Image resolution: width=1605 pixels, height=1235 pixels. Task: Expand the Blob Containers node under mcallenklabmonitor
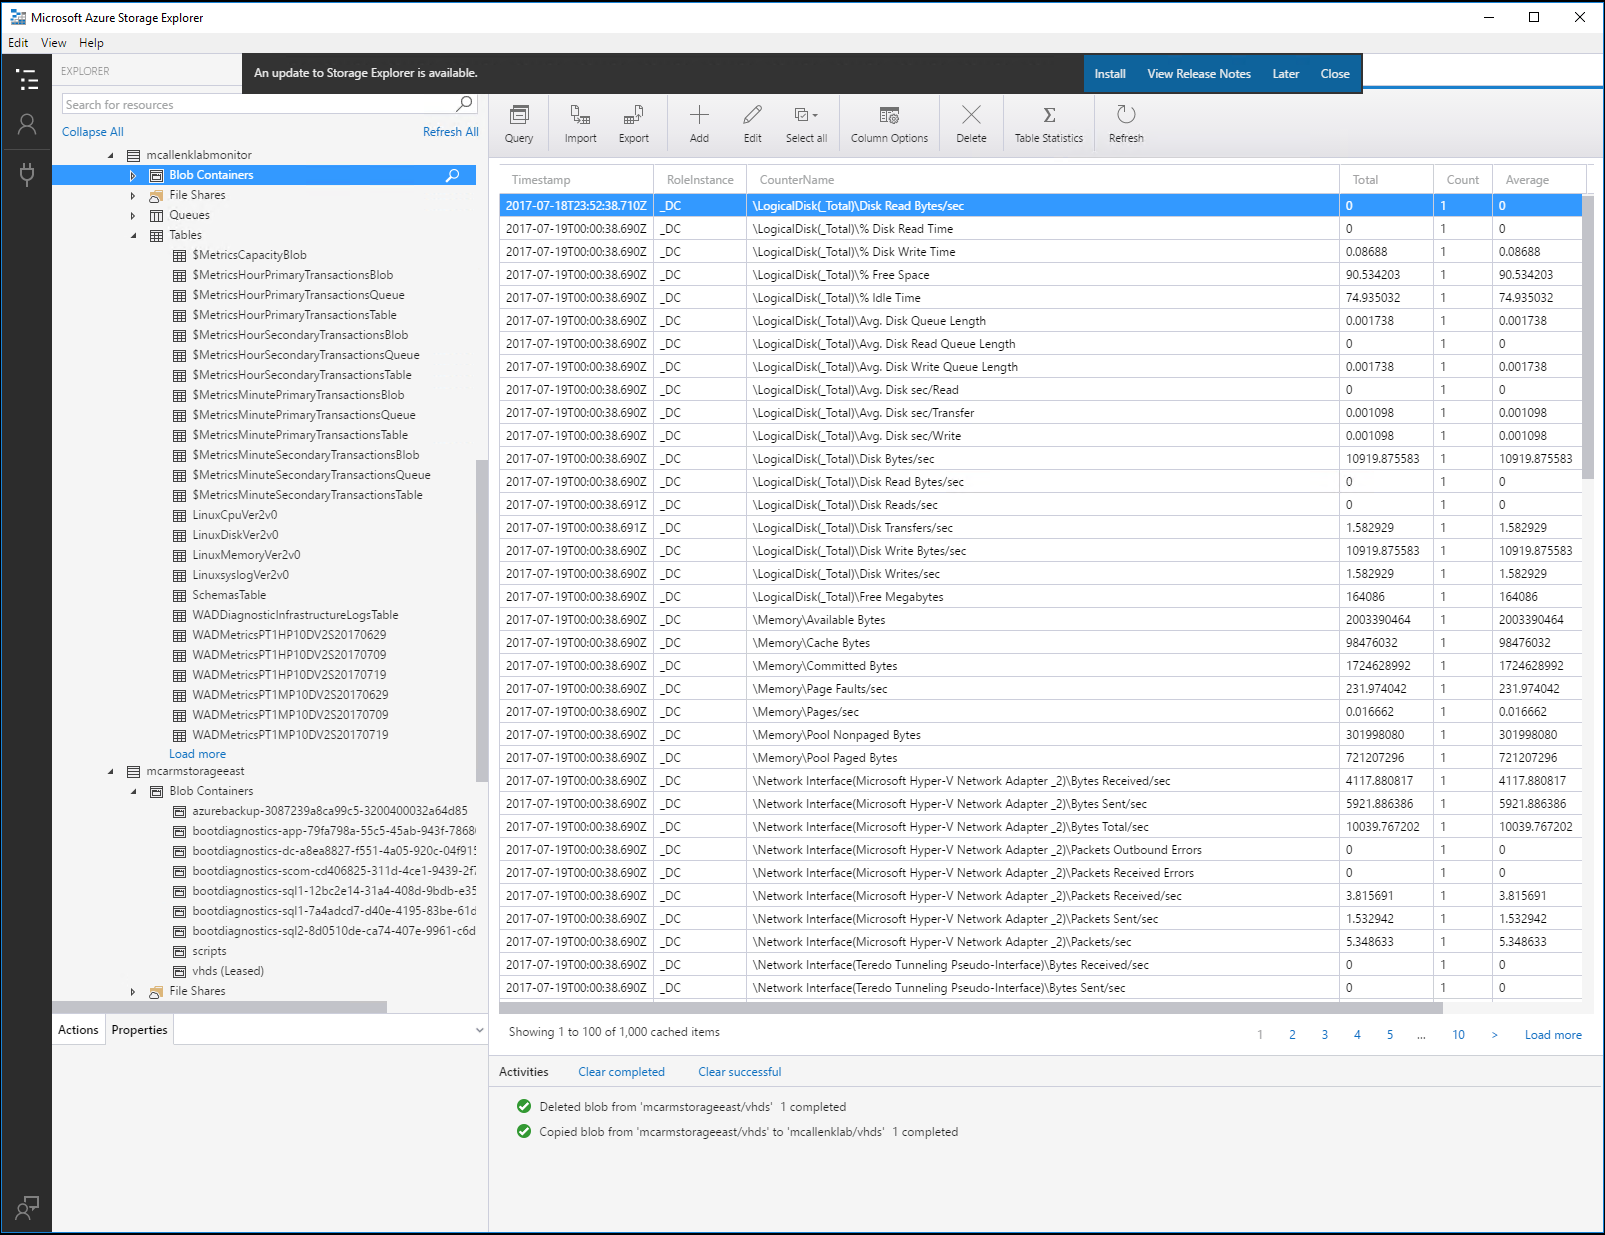point(132,176)
